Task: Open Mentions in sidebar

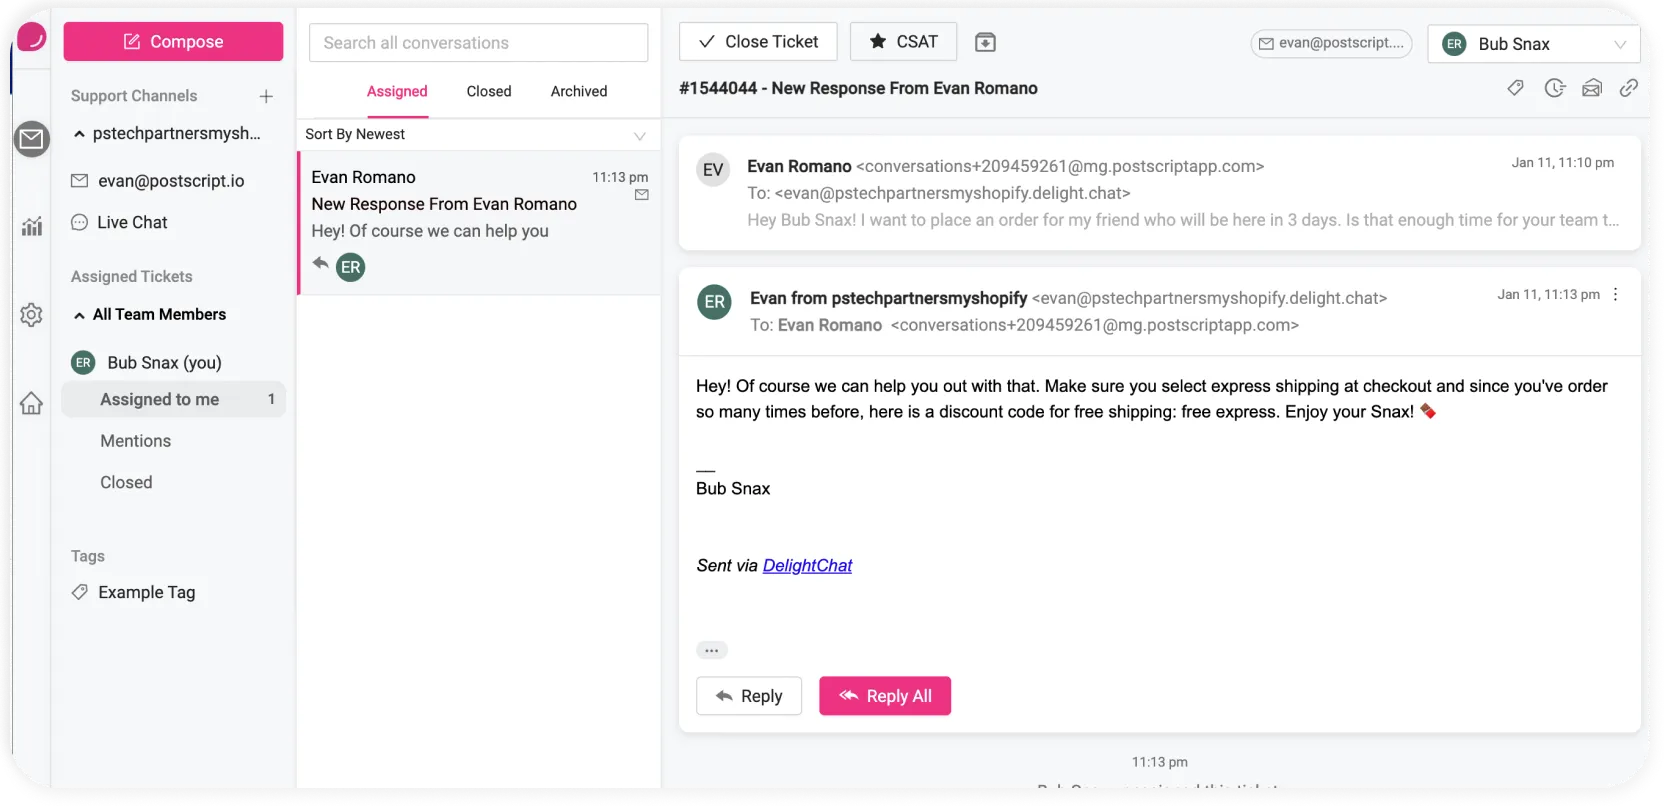Action: pyautogui.click(x=135, y=441)
